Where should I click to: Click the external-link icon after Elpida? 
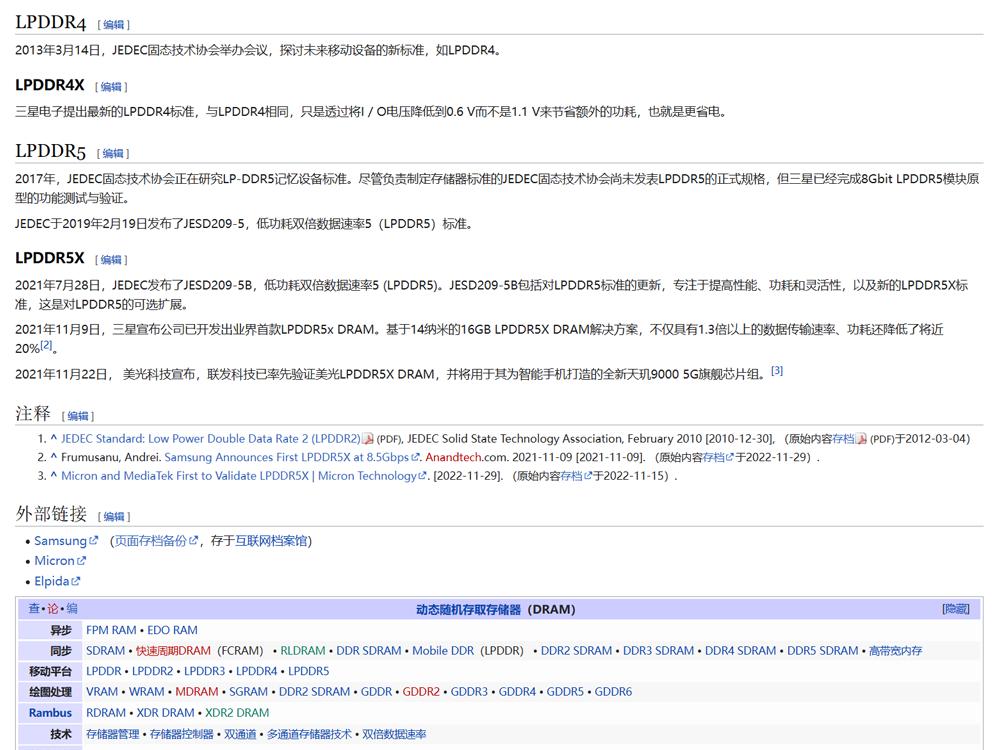(x=76, y=581)
